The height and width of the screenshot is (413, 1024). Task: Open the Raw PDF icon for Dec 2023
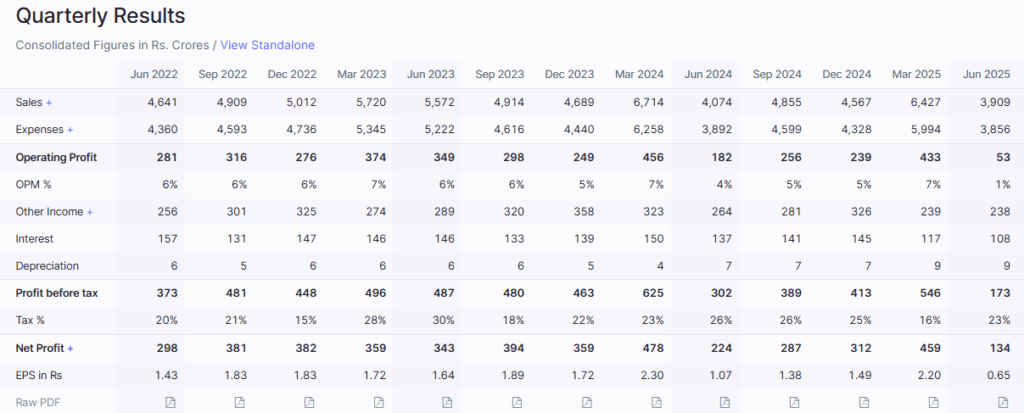tap(586, 402)
